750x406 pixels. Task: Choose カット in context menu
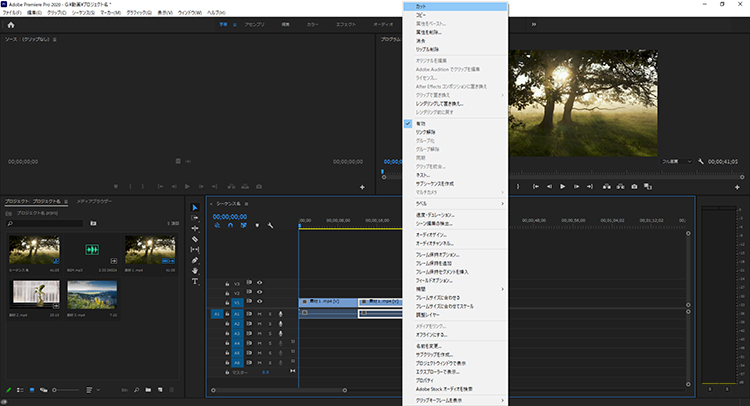pos(455,7)
